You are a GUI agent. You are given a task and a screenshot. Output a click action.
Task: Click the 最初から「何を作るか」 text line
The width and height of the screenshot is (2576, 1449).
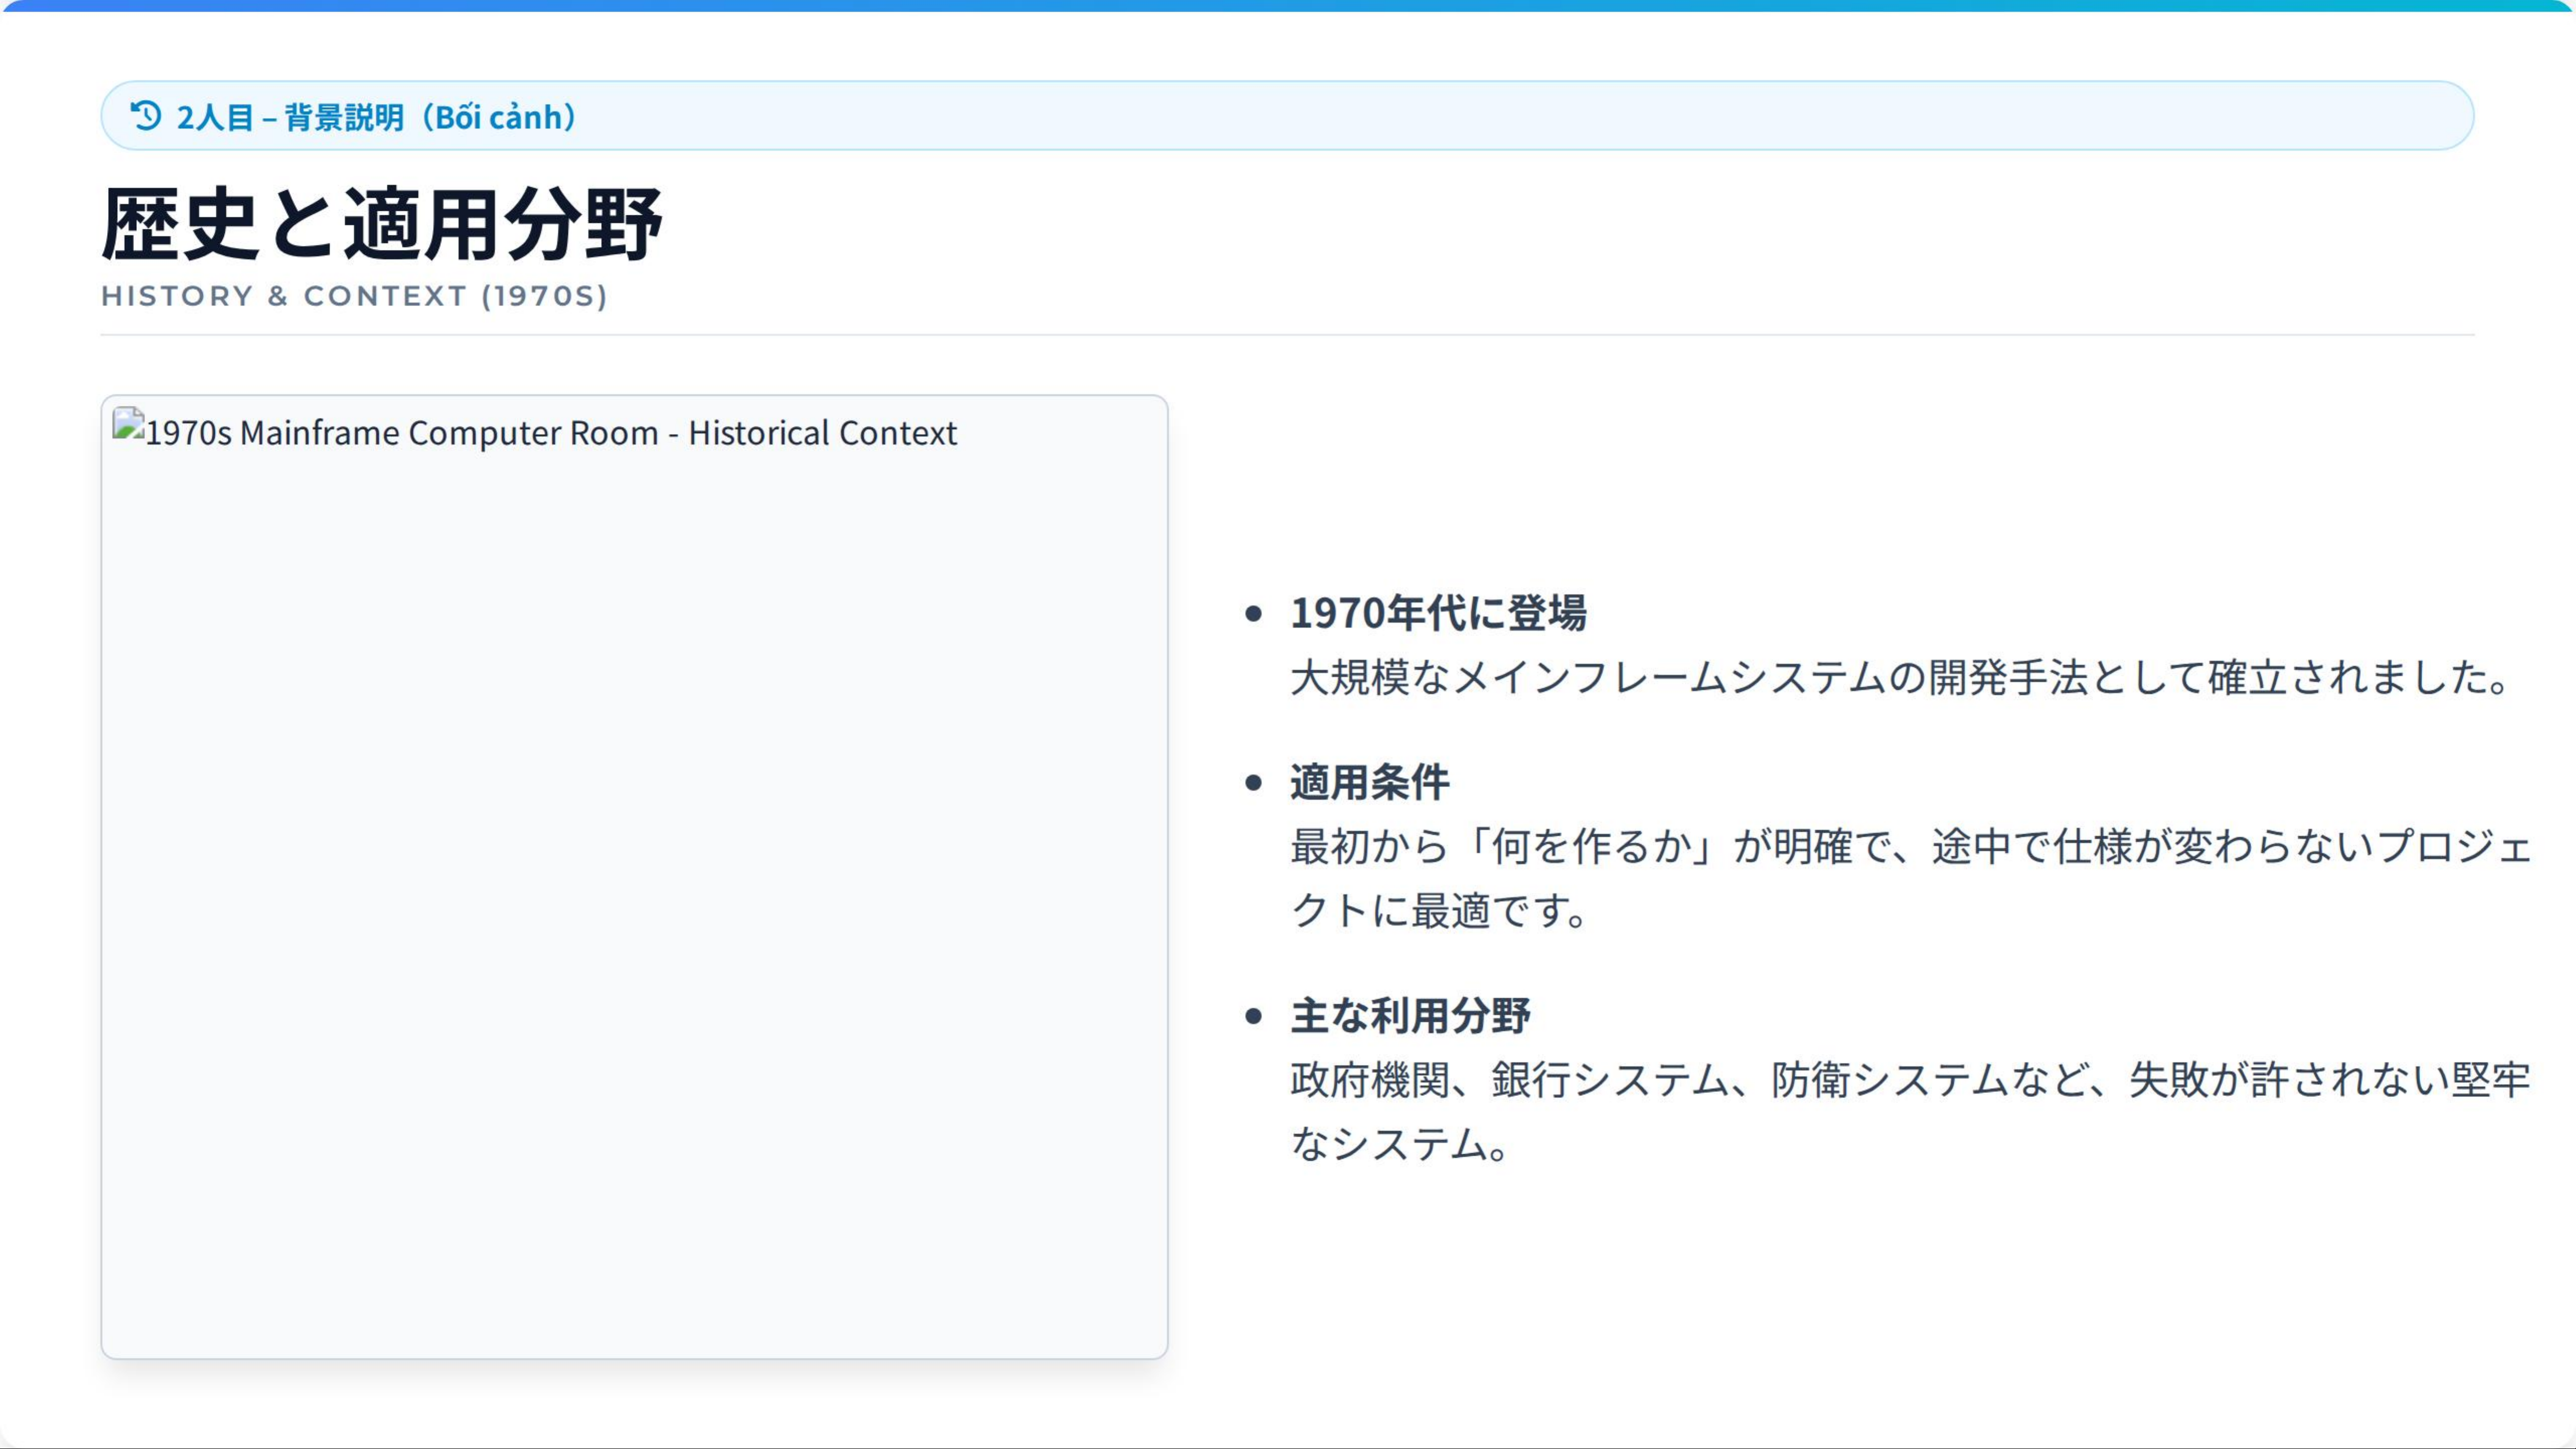(1909, 847)
